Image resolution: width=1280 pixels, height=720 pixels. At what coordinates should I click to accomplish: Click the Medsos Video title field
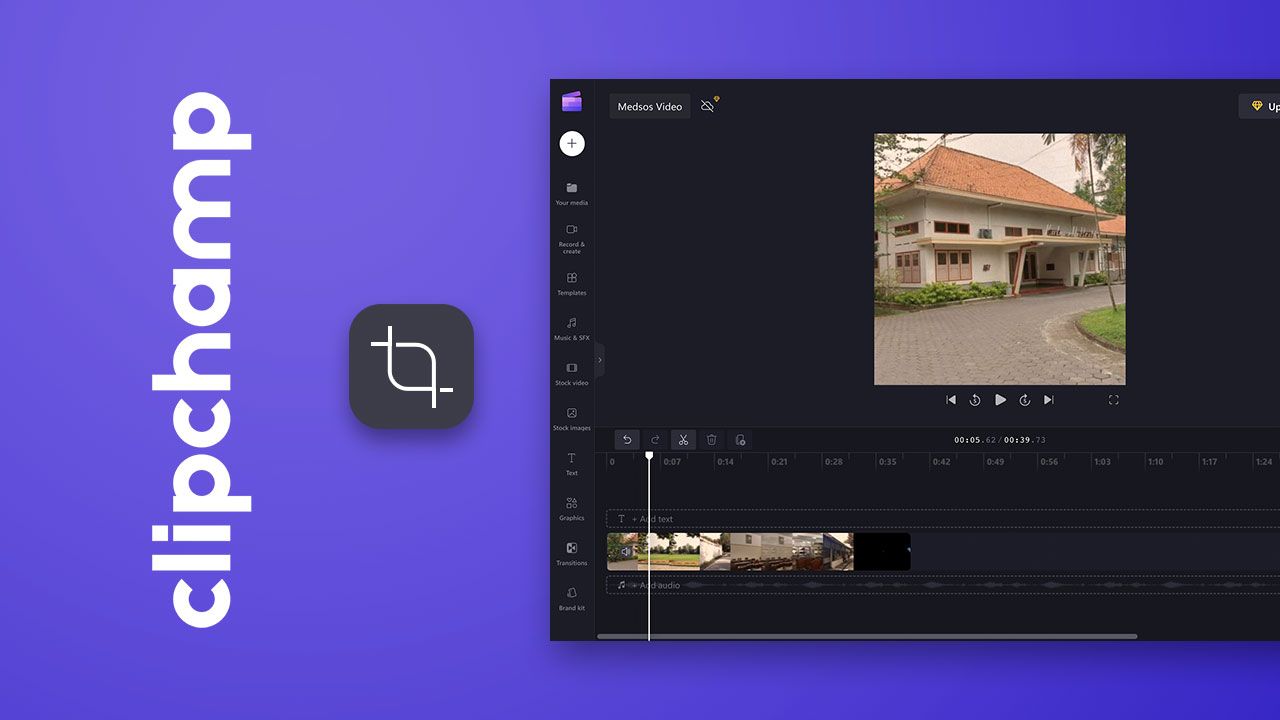click(x=650, y=107)
